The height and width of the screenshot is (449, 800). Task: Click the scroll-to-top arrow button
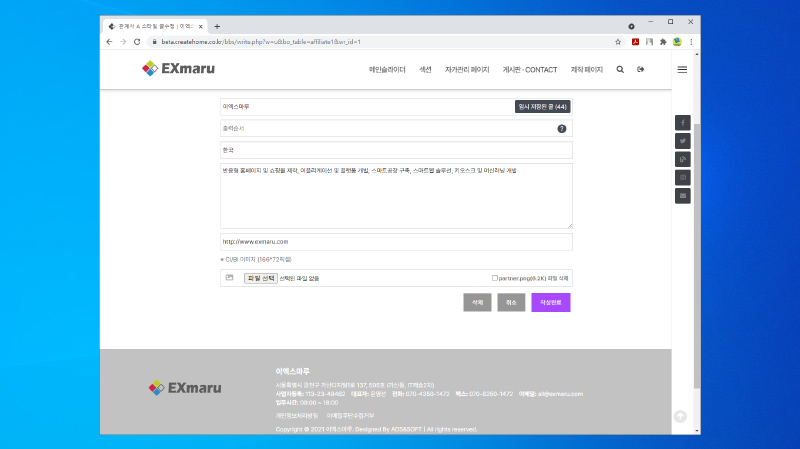pyautogui.click(x=680, y=416)
